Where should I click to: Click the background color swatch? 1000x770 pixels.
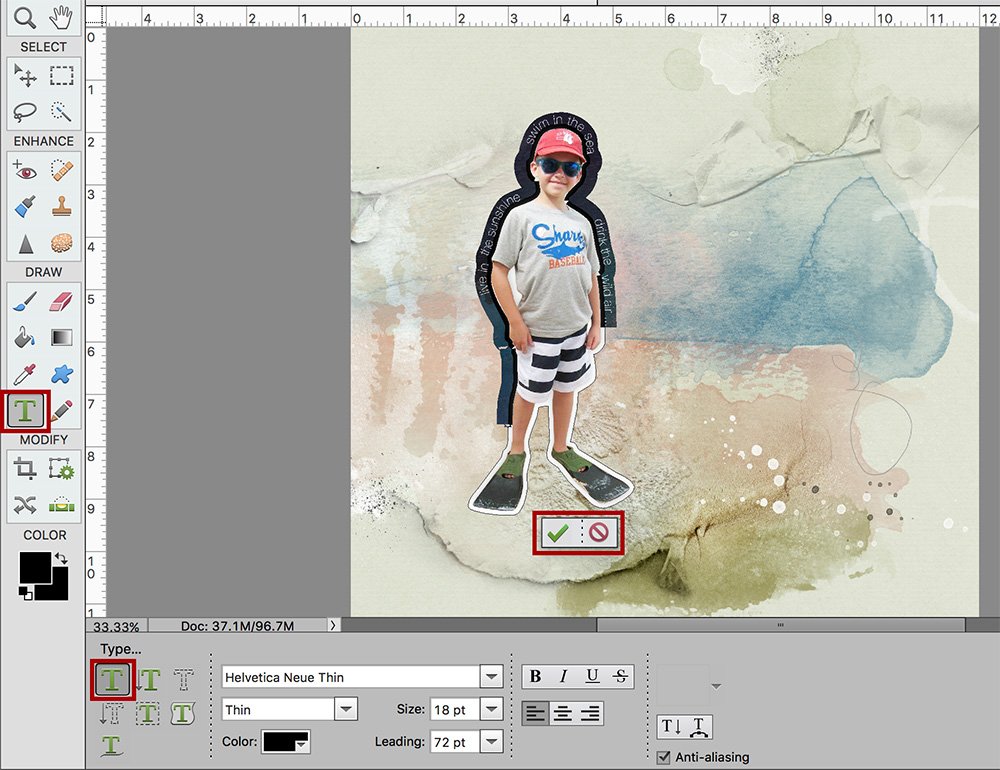point(57,588)
